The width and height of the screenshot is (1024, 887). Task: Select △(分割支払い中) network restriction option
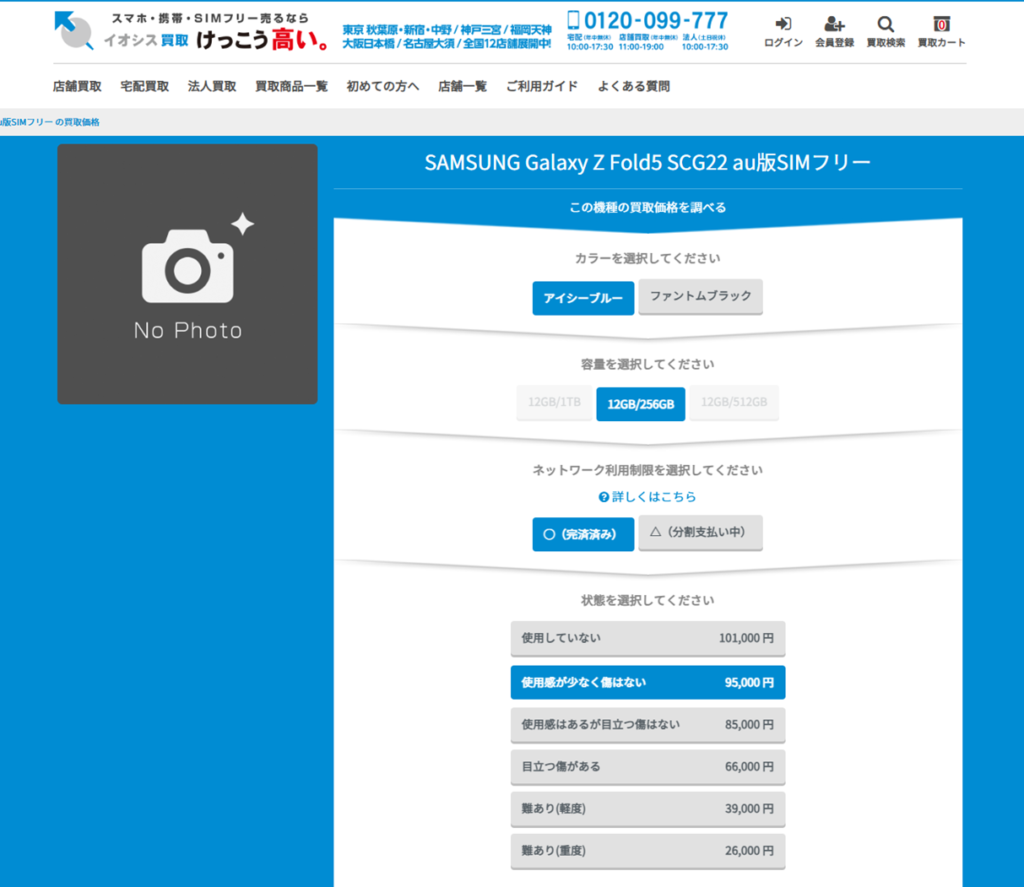tap(700, 532)
